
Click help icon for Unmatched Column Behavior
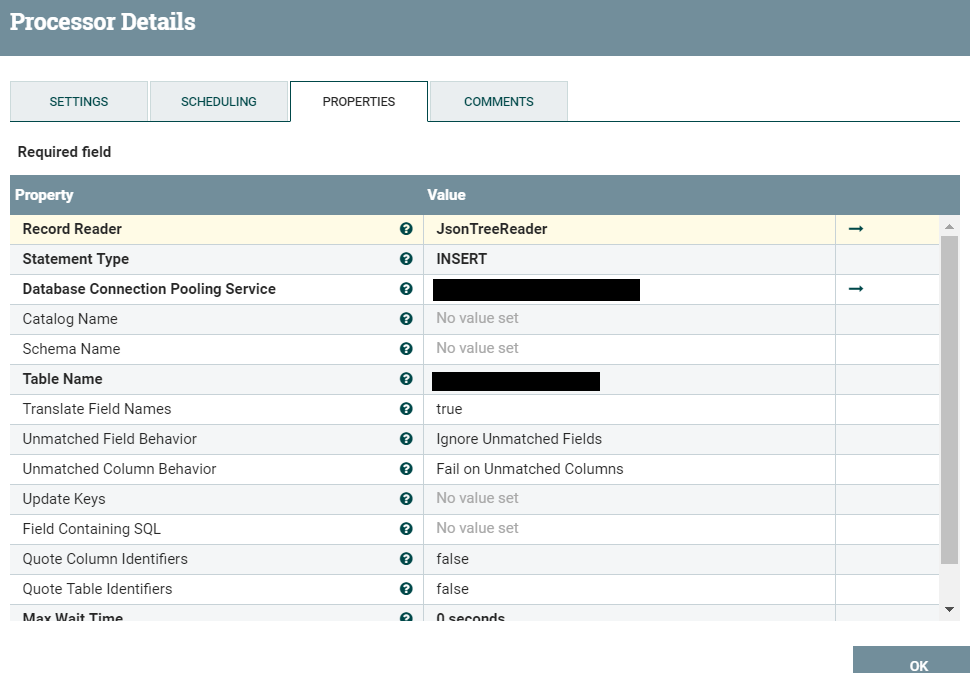point(406,469)
